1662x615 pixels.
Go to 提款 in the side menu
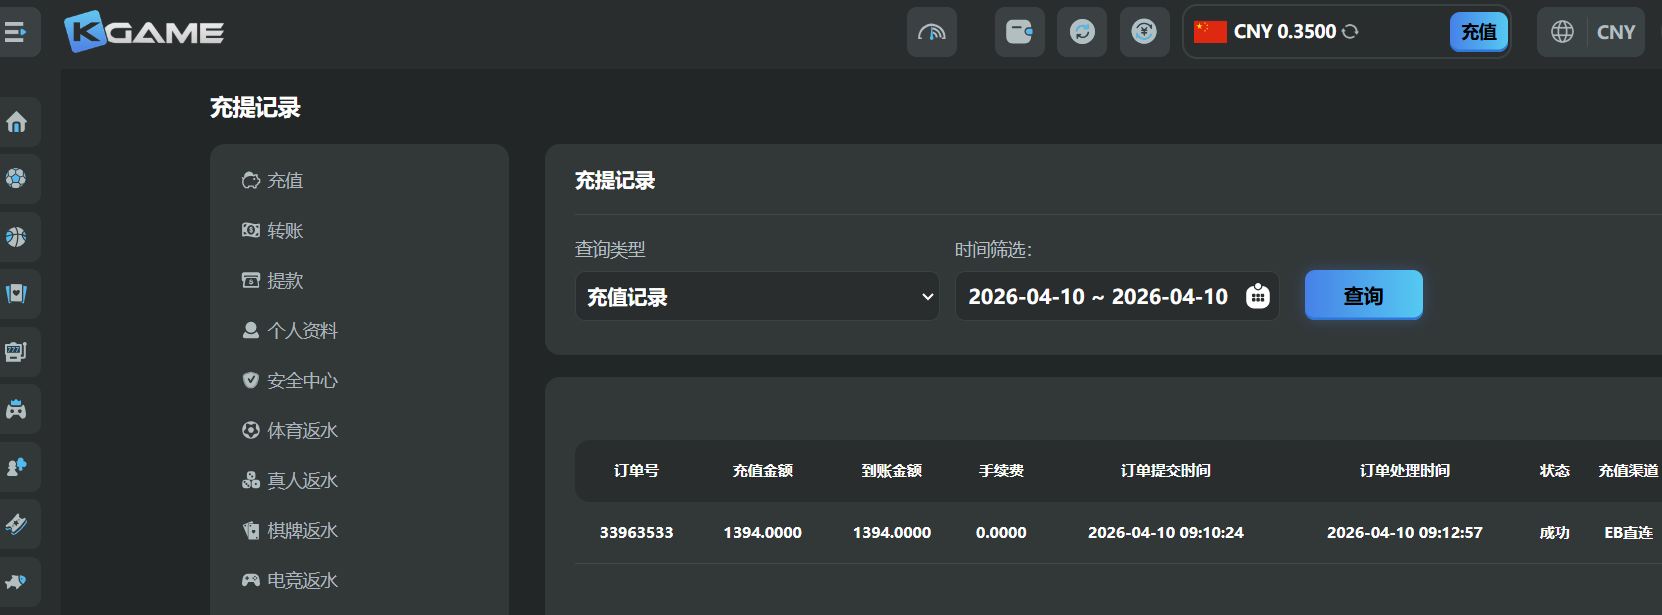point(284,281)
